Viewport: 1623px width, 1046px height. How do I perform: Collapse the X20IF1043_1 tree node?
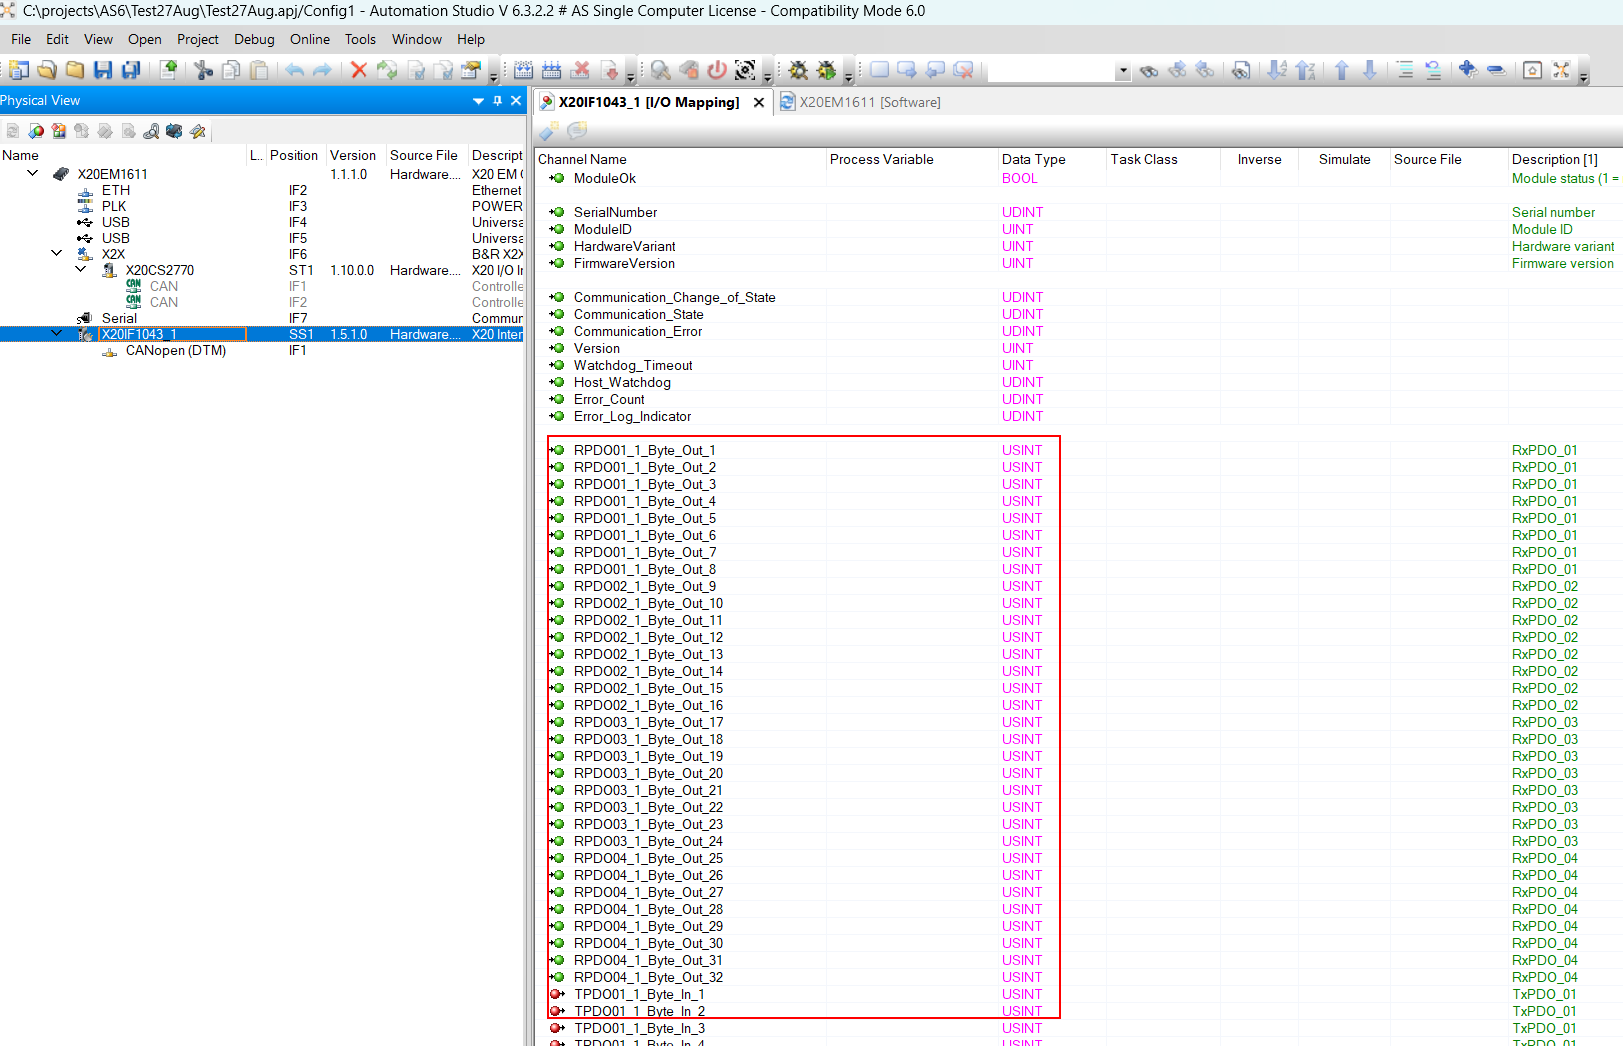pos(57,333)
